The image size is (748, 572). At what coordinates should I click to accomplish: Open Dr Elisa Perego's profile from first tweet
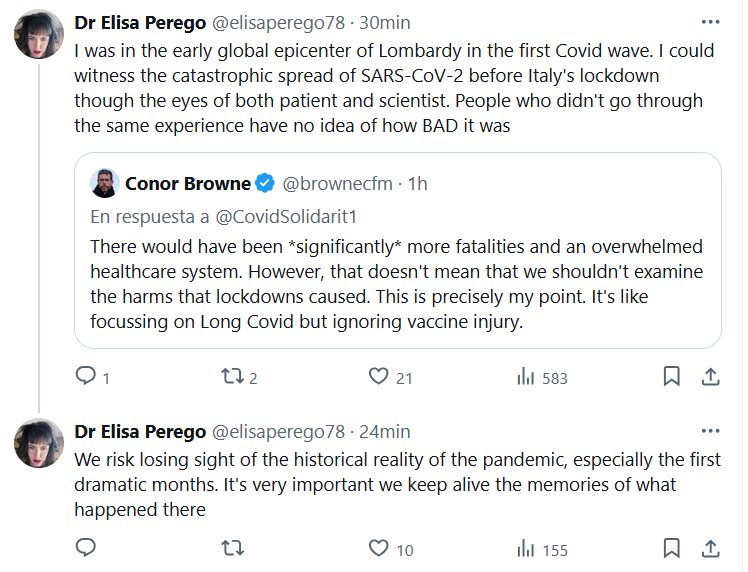pos(138,22)
